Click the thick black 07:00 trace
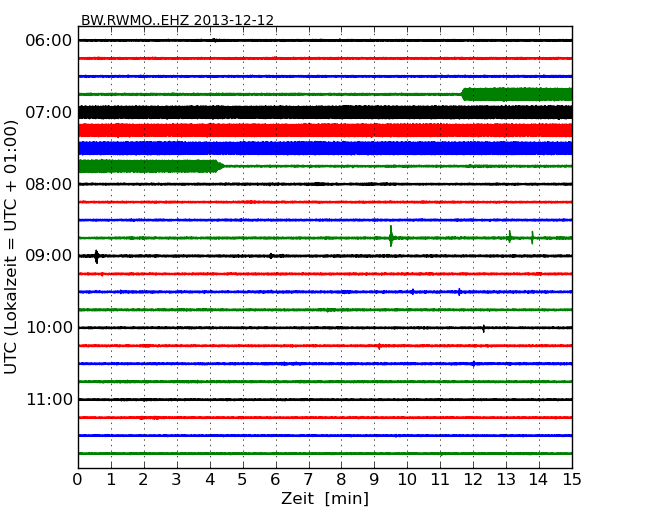 (x=325, y=112)
